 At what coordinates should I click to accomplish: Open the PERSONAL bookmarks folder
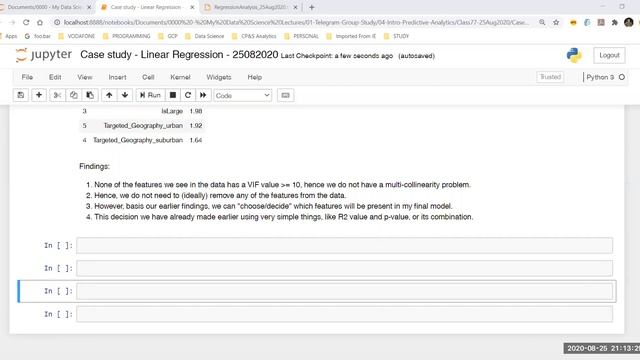coord(301,36)
